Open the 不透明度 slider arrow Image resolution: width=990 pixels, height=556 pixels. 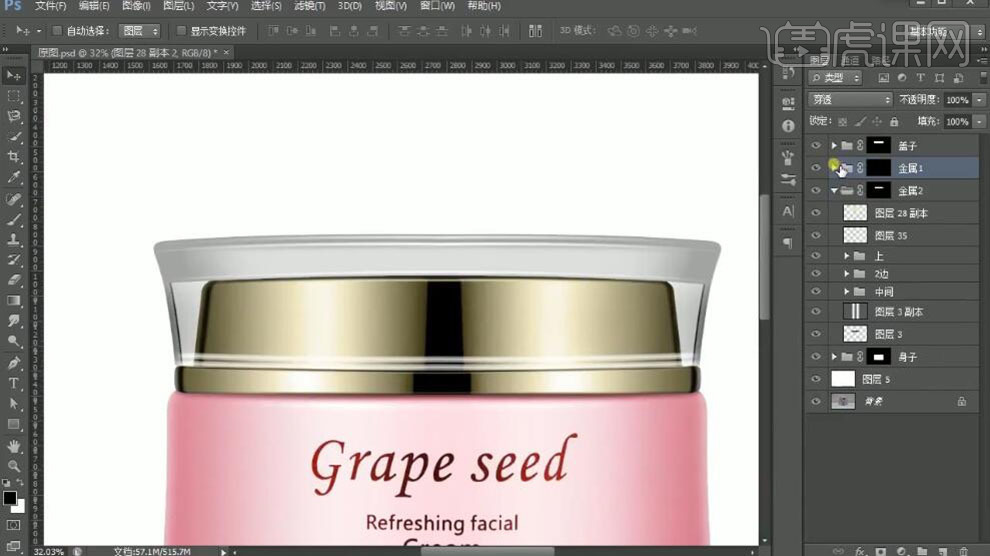[979, 100]
